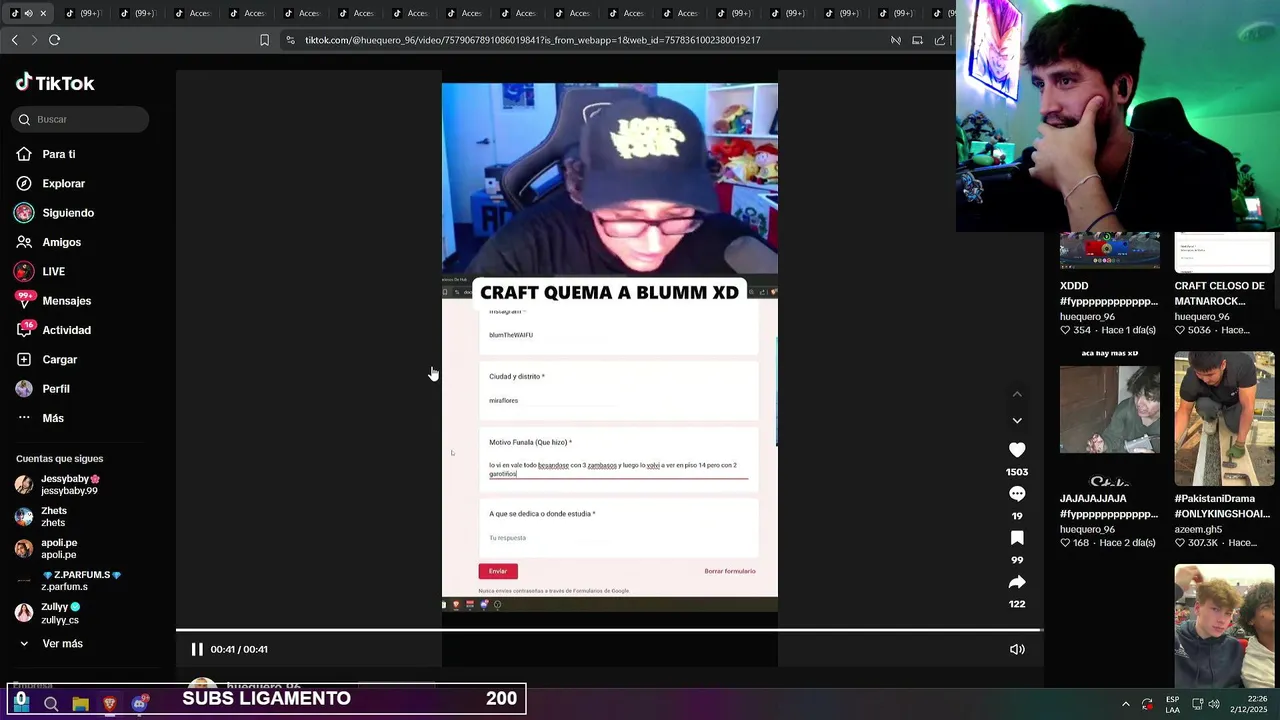Open the comments on the video

[1017, 494]
